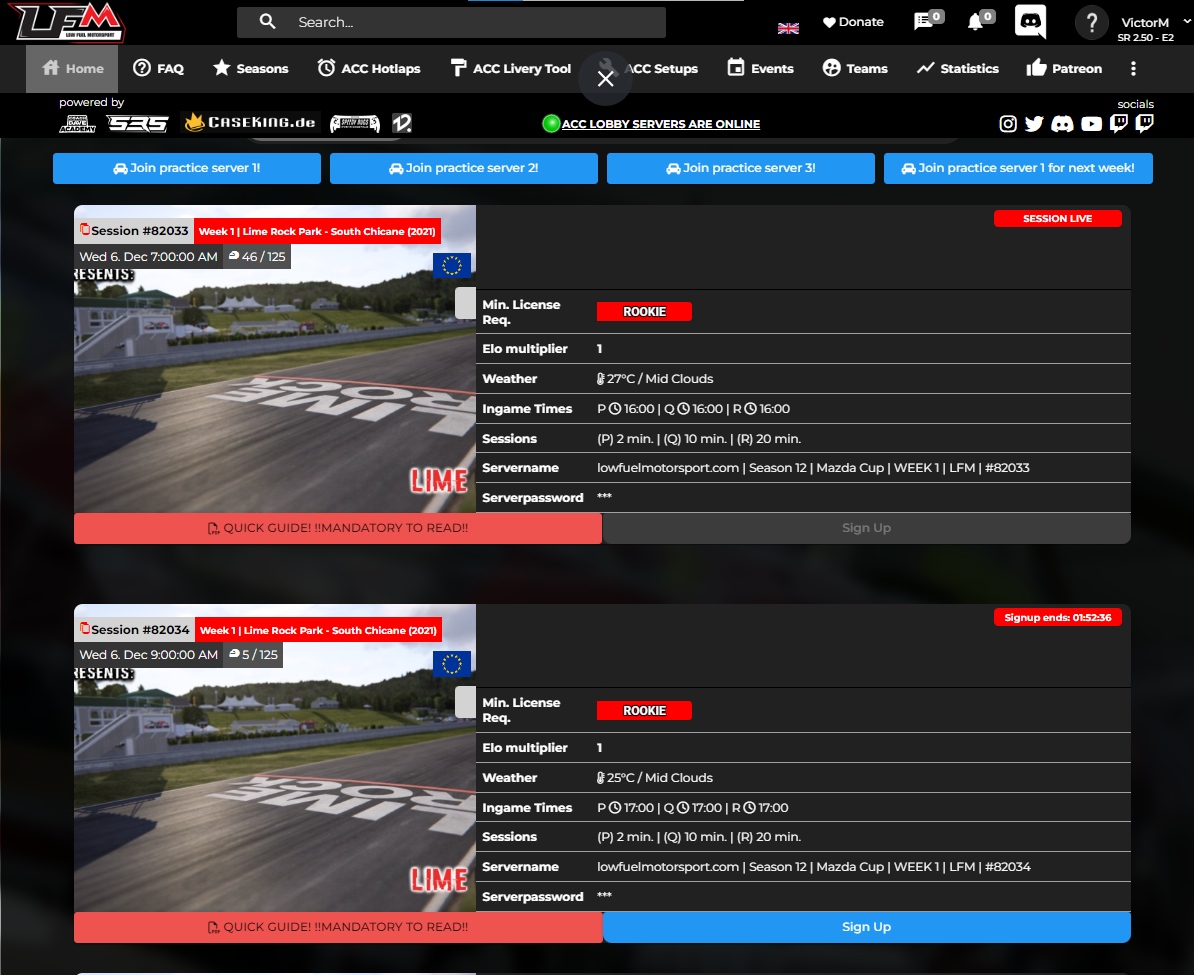
Task: Click the Coach Dave Academy sponsor logo
Action: (78, 123)
